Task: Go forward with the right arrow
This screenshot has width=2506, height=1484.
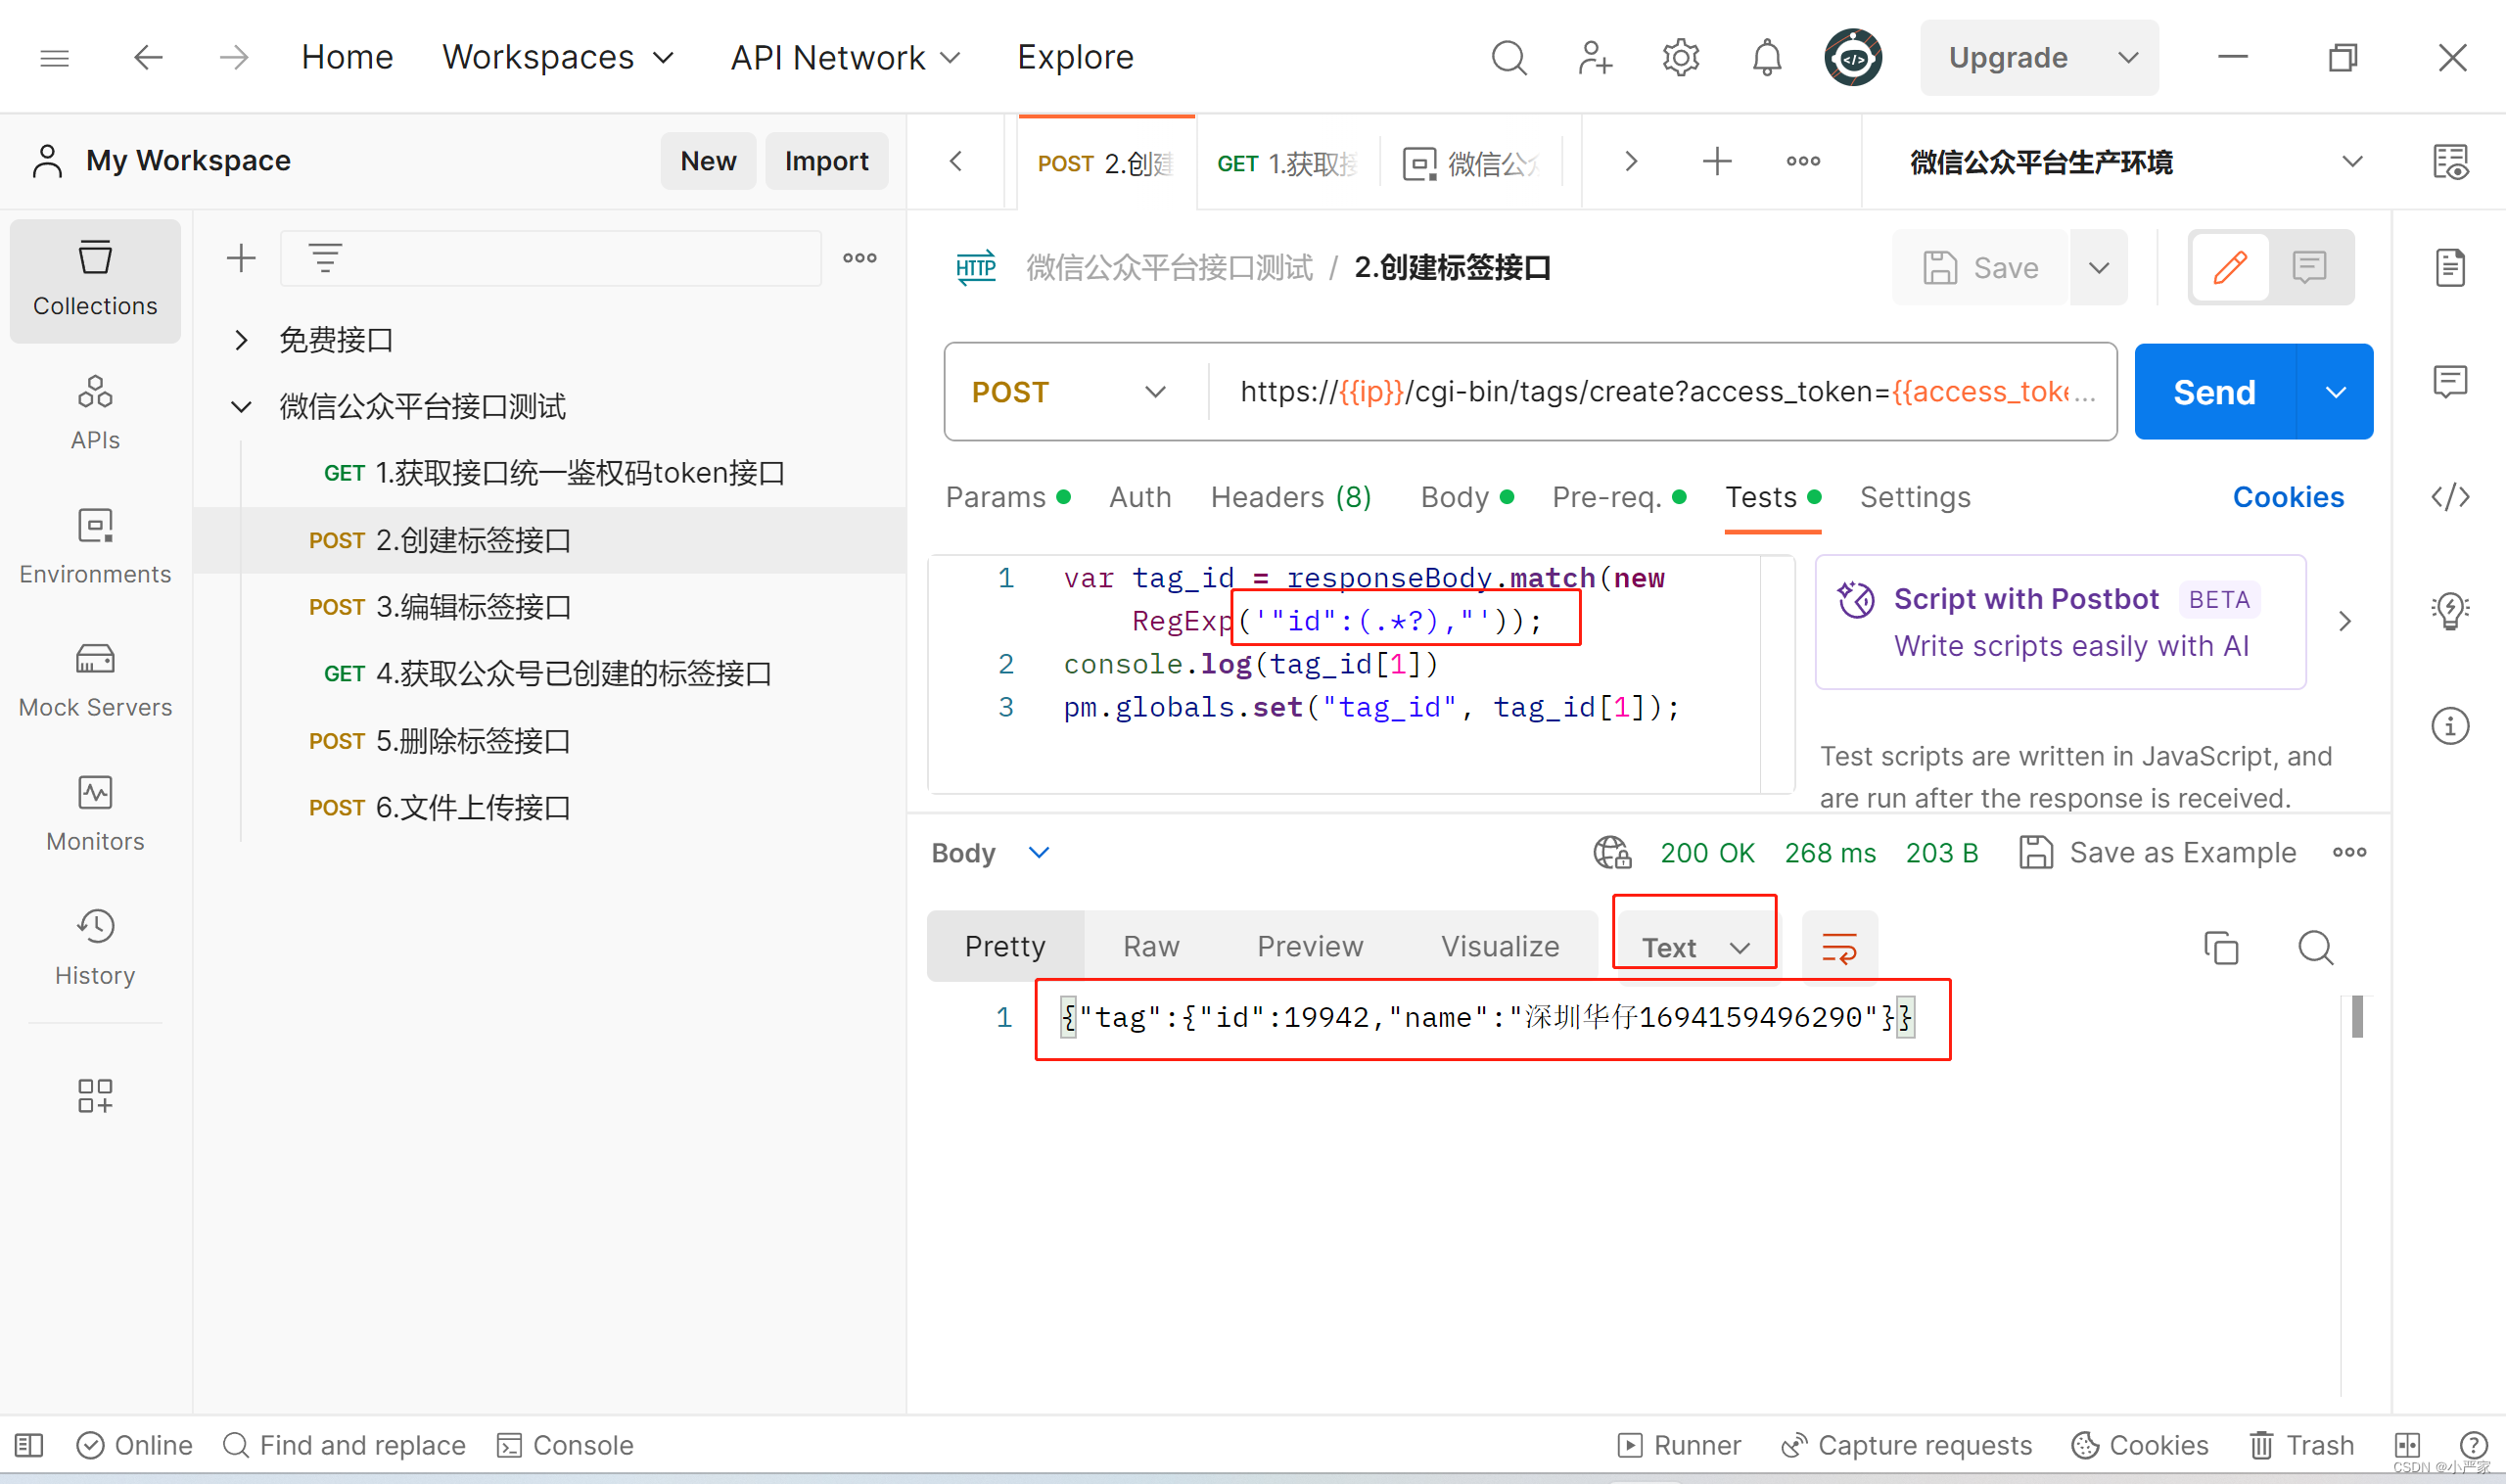Action: point(233,58)
